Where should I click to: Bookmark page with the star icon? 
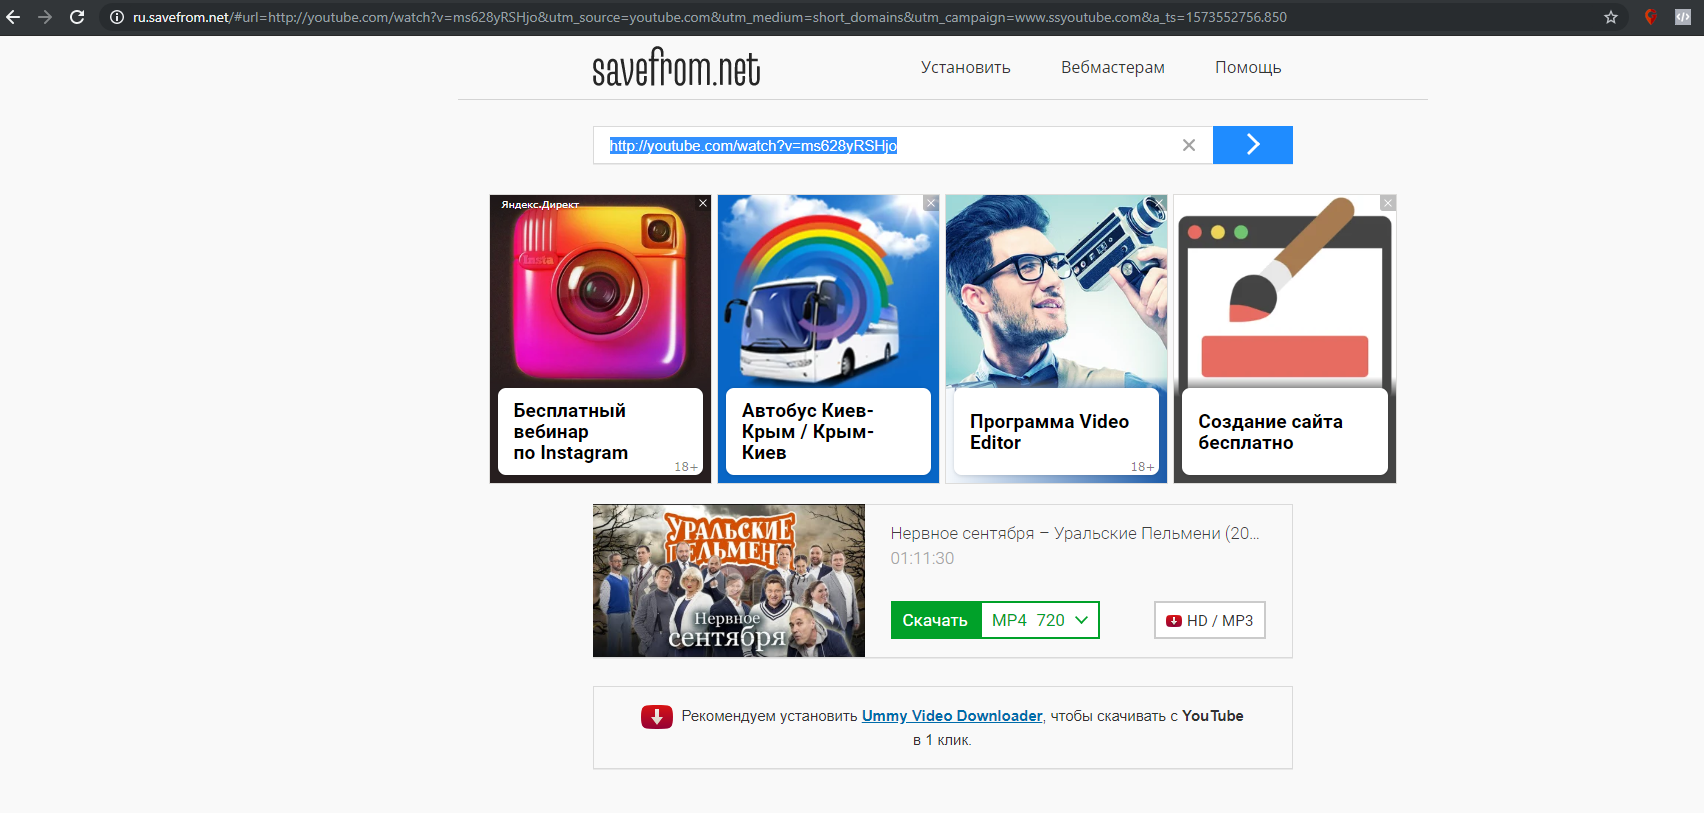[x=1611, y=17]
